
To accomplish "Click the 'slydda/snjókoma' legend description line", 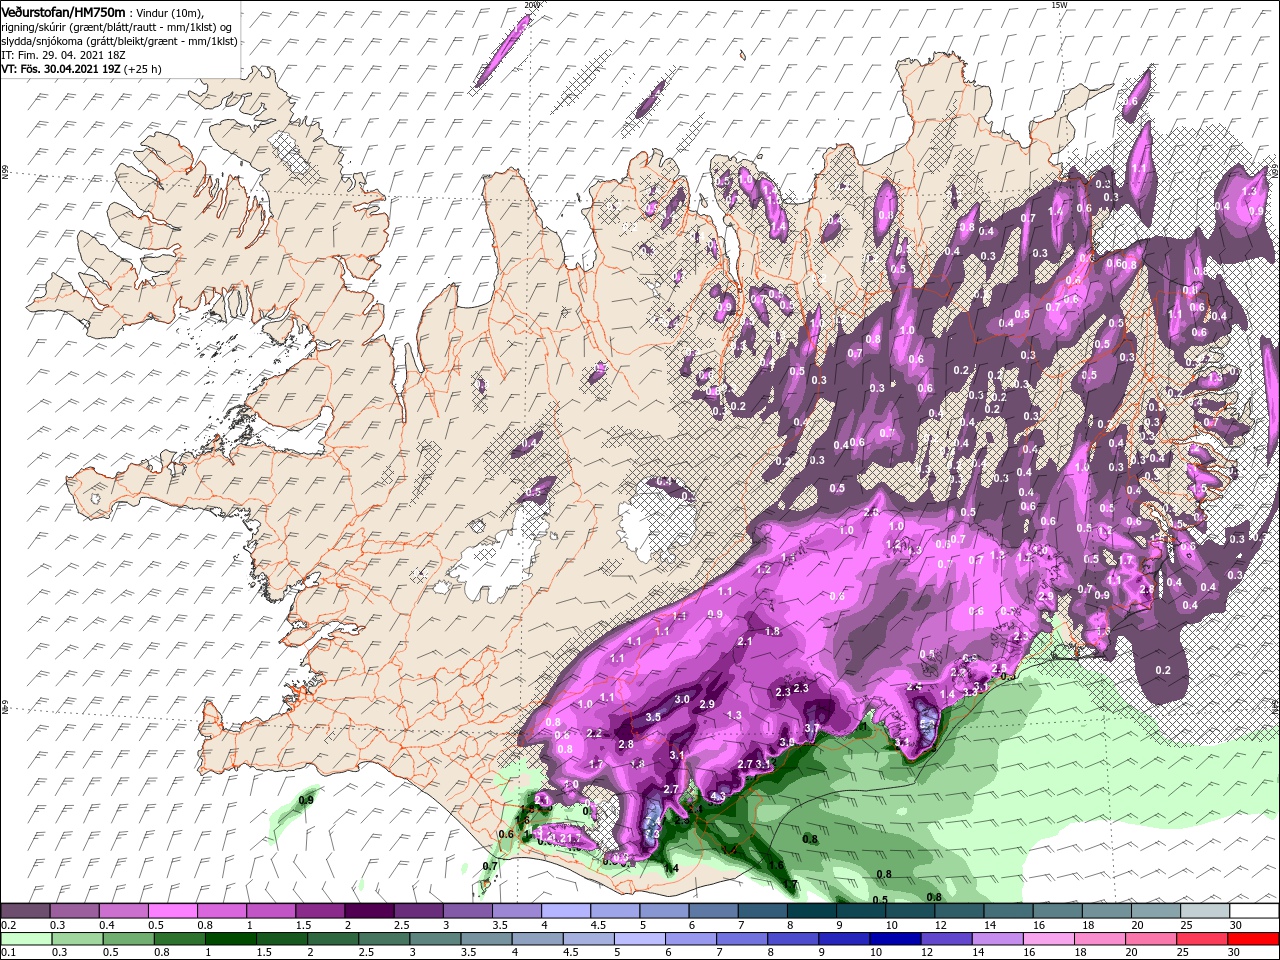I will 119,40.
